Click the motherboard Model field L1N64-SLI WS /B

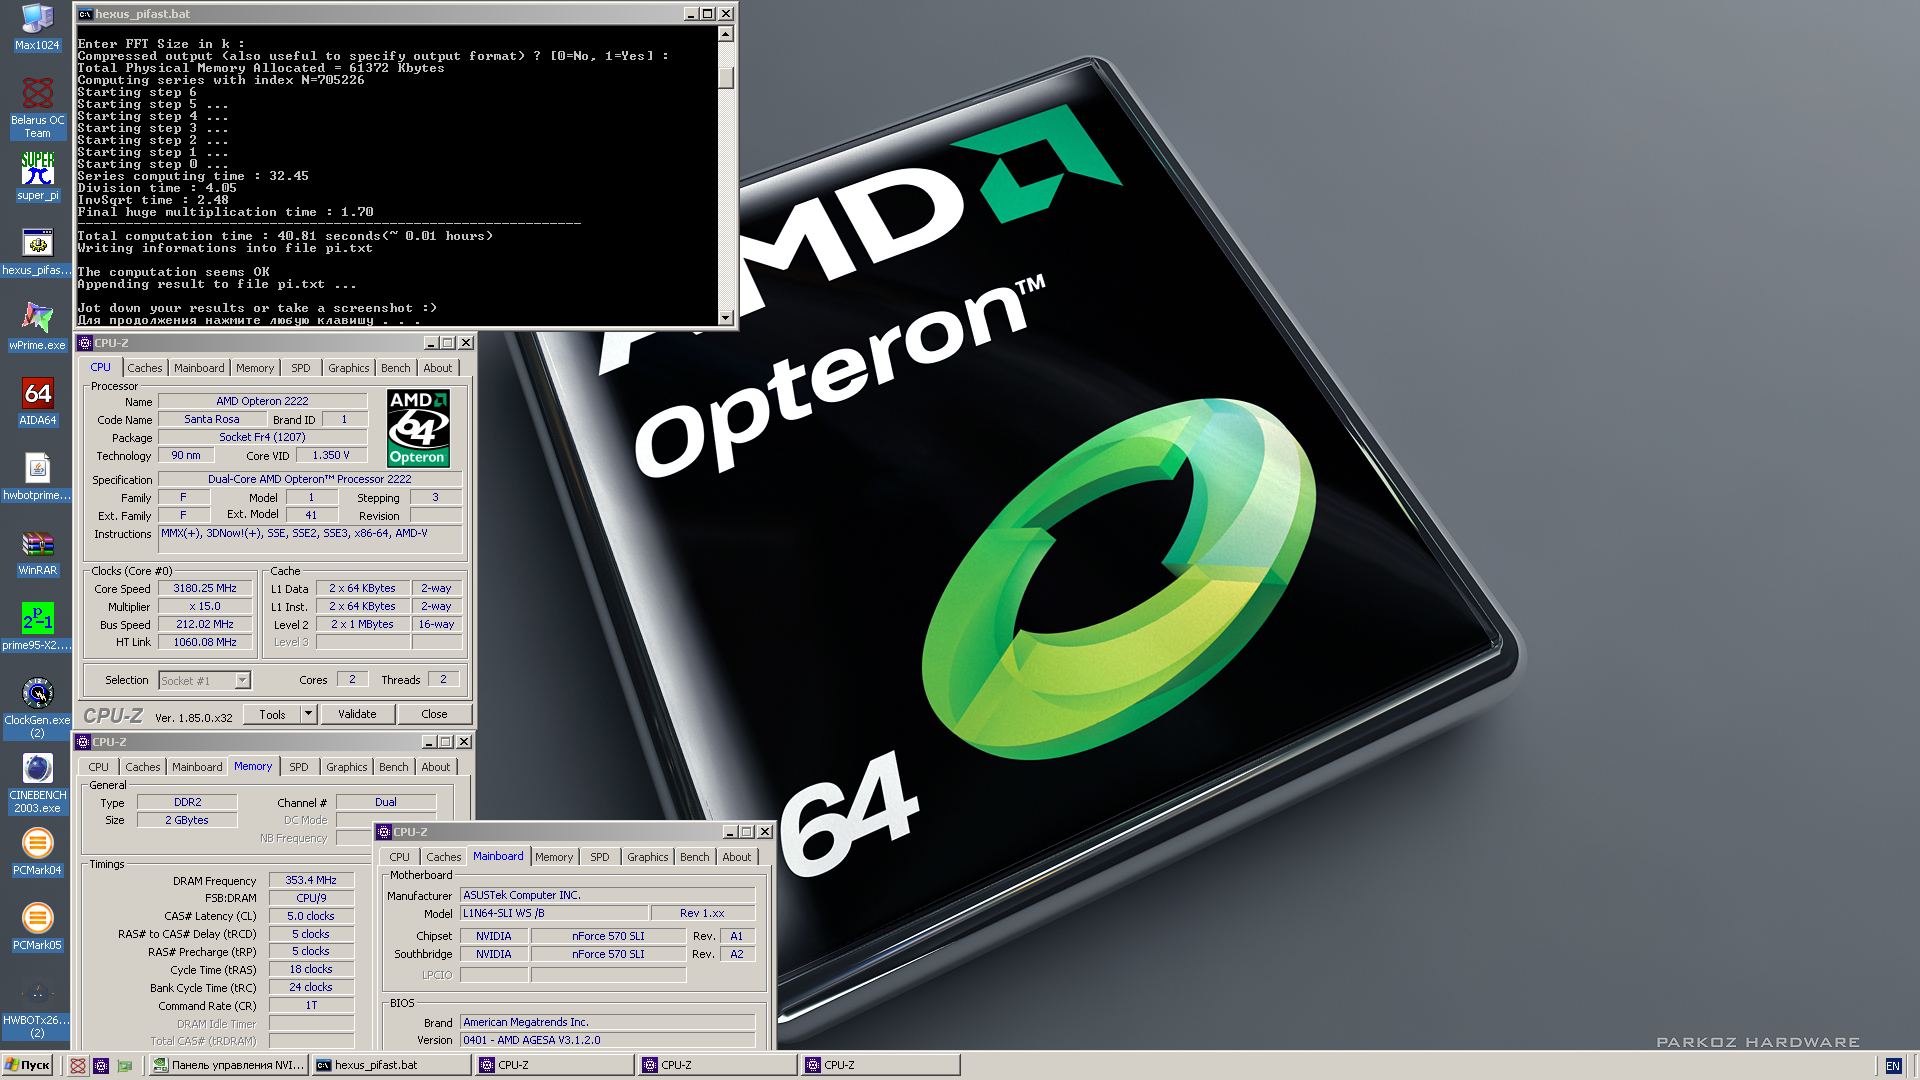click(553, 914)
